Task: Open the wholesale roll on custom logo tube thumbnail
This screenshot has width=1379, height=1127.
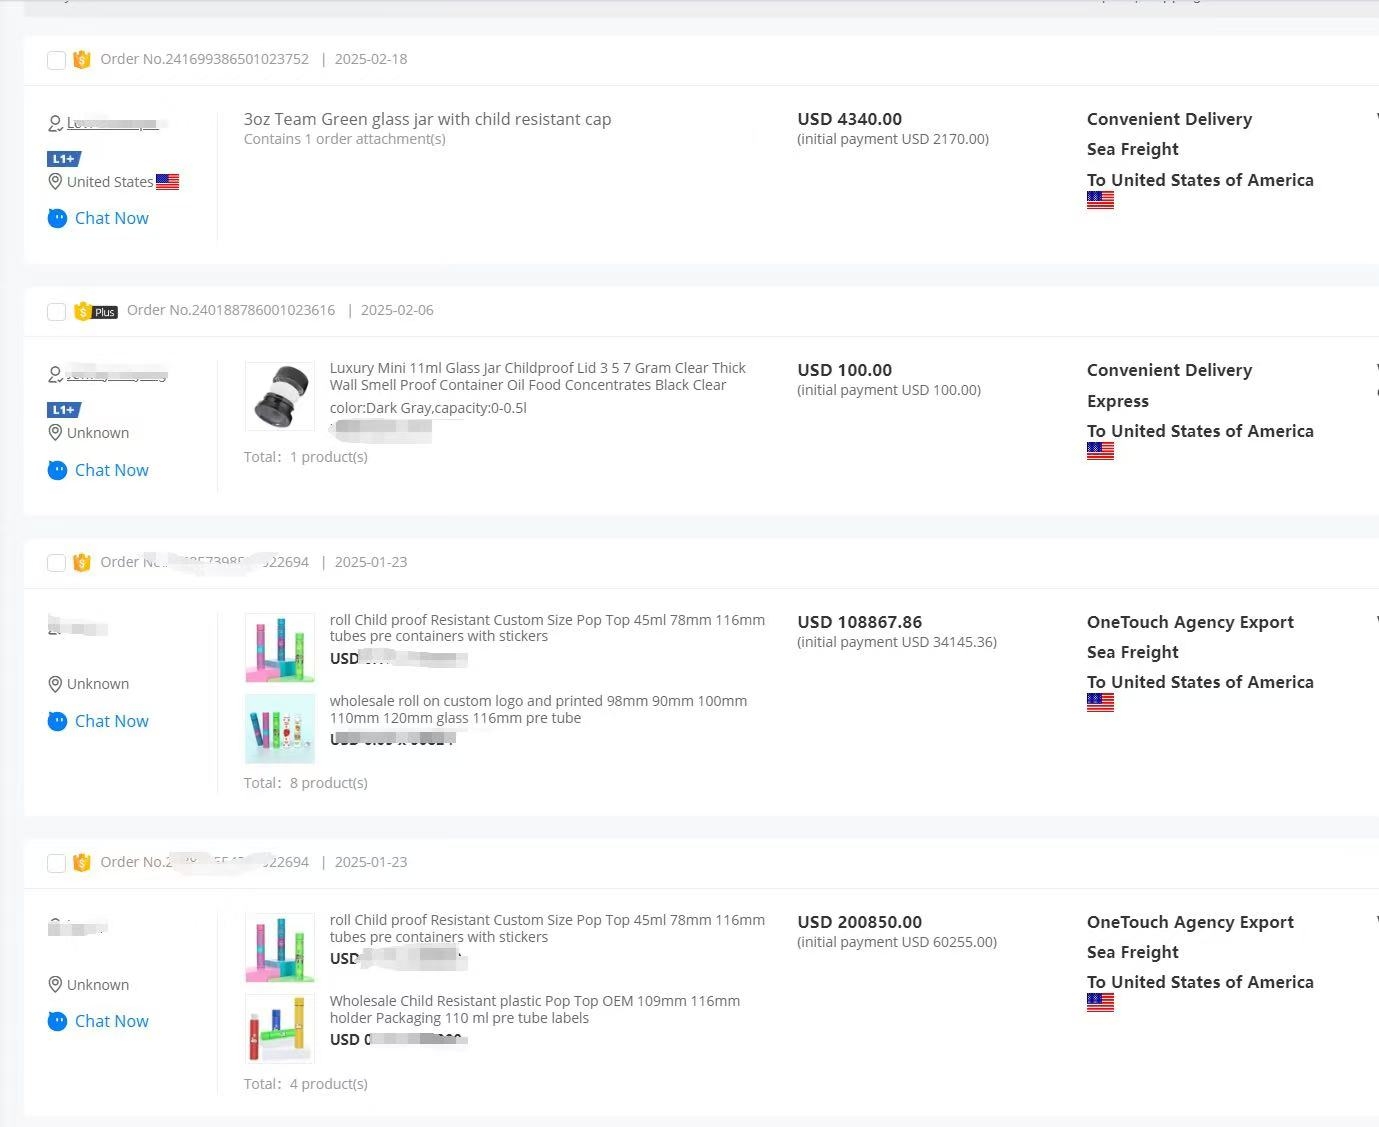Action: tap(280, 729)
